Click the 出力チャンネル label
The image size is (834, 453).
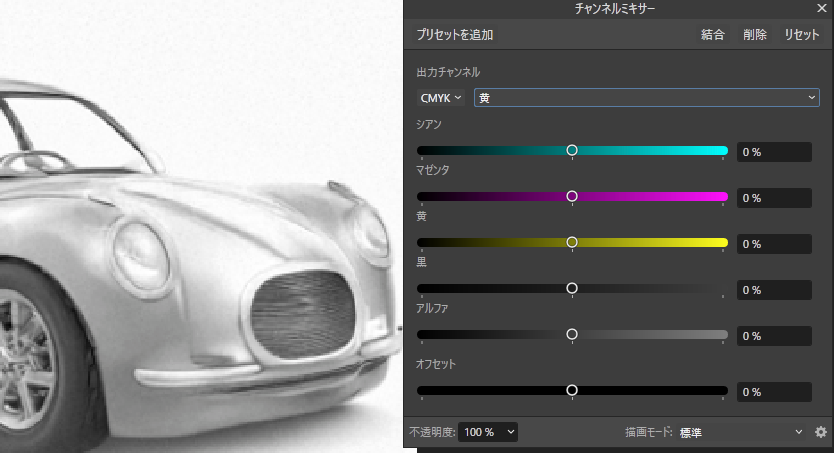[448, 72]
